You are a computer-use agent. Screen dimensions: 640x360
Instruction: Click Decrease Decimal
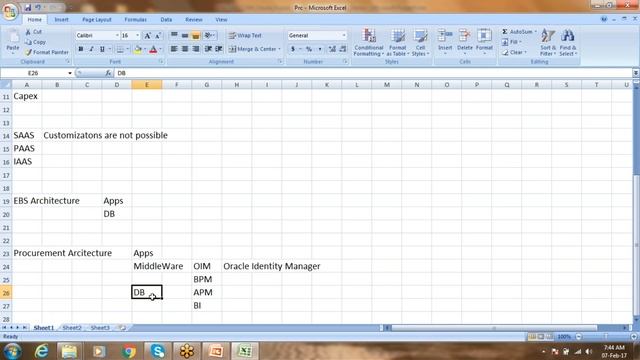tap(343, 49)
